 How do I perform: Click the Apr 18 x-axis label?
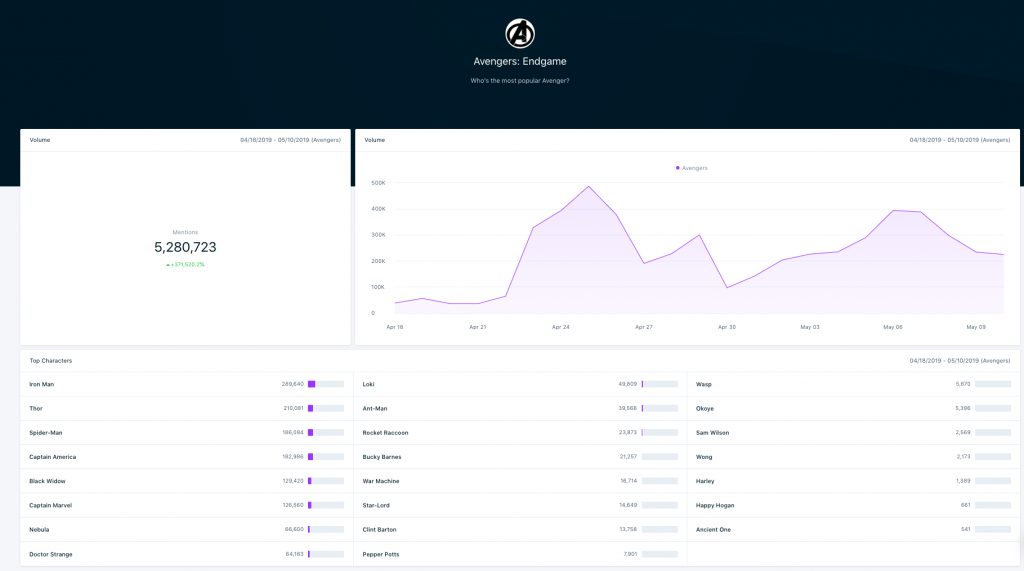(x=395, y=327)
